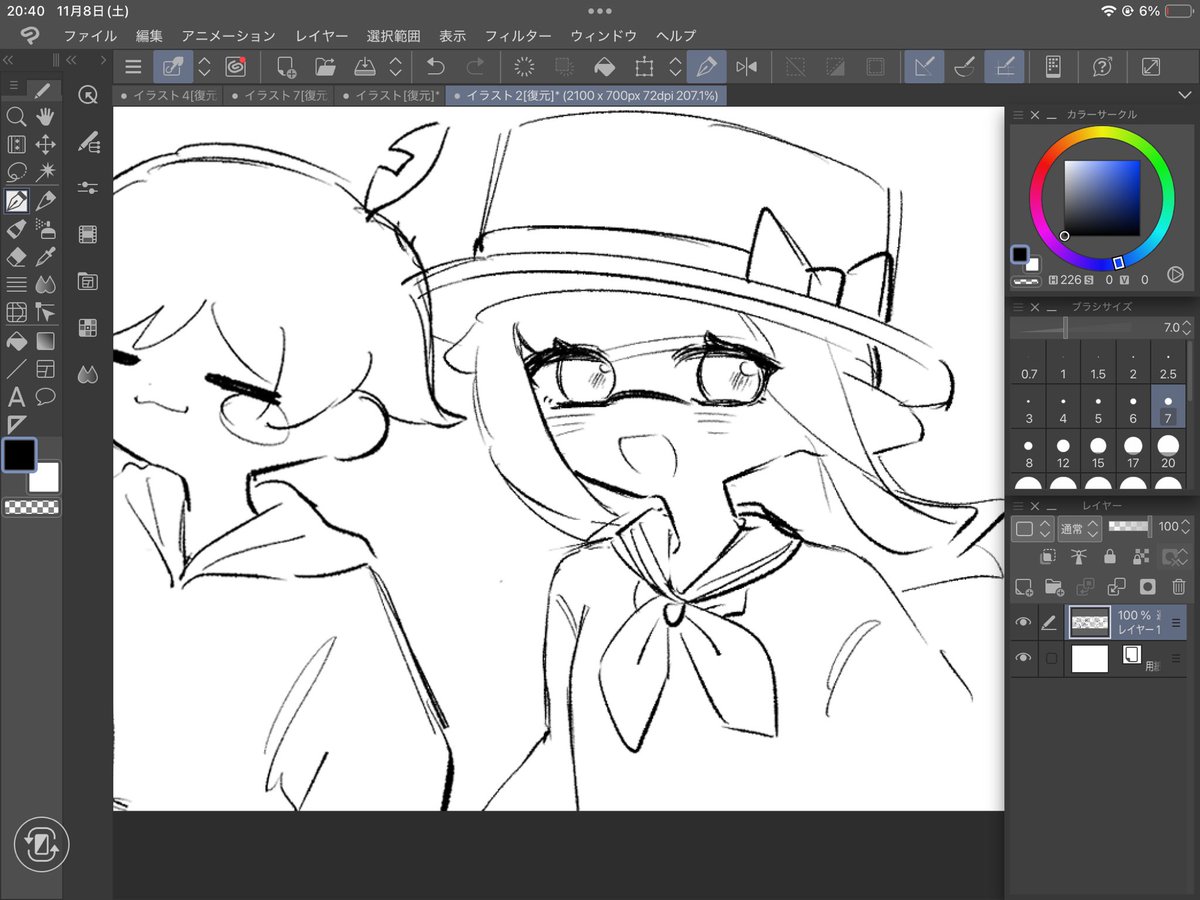This screenshot has width=1200, height=900.
Task: Click the black main color swatch
Action: [19, 455]
